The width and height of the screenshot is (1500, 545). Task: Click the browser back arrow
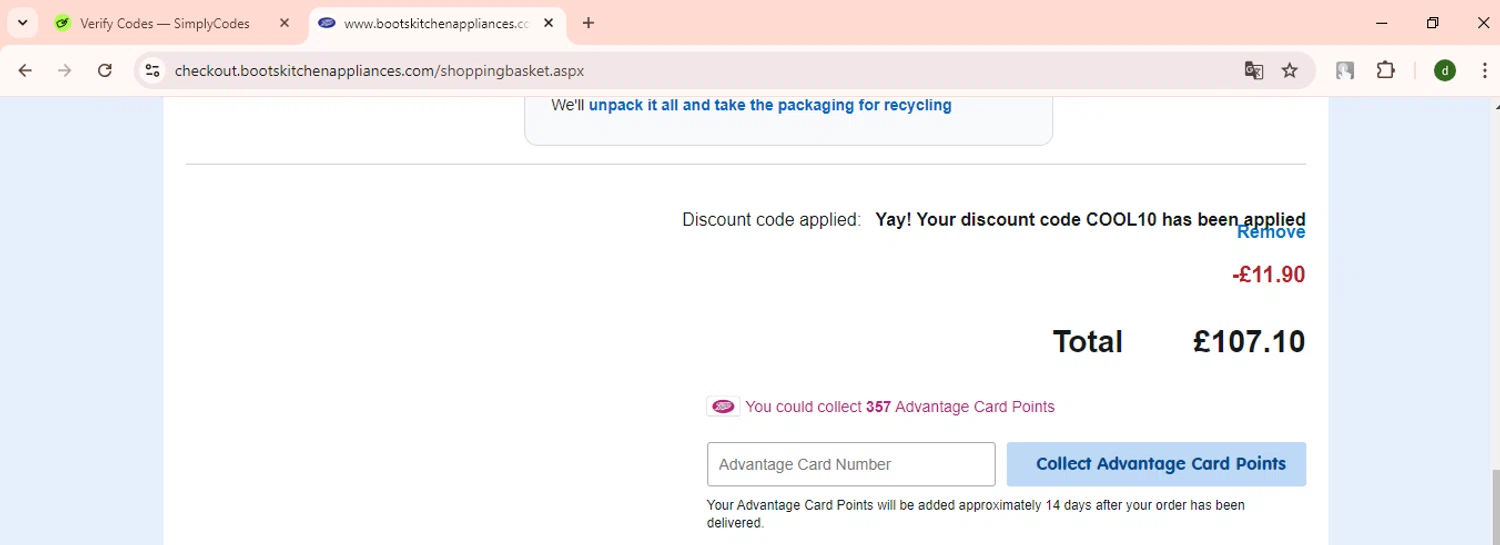point(26,70)
